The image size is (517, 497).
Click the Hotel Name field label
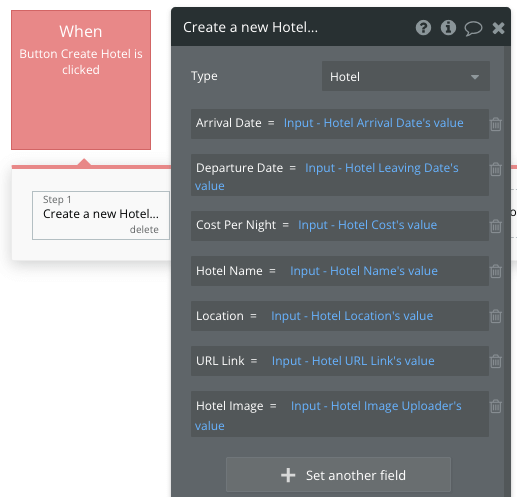click(x=229, y=271)
